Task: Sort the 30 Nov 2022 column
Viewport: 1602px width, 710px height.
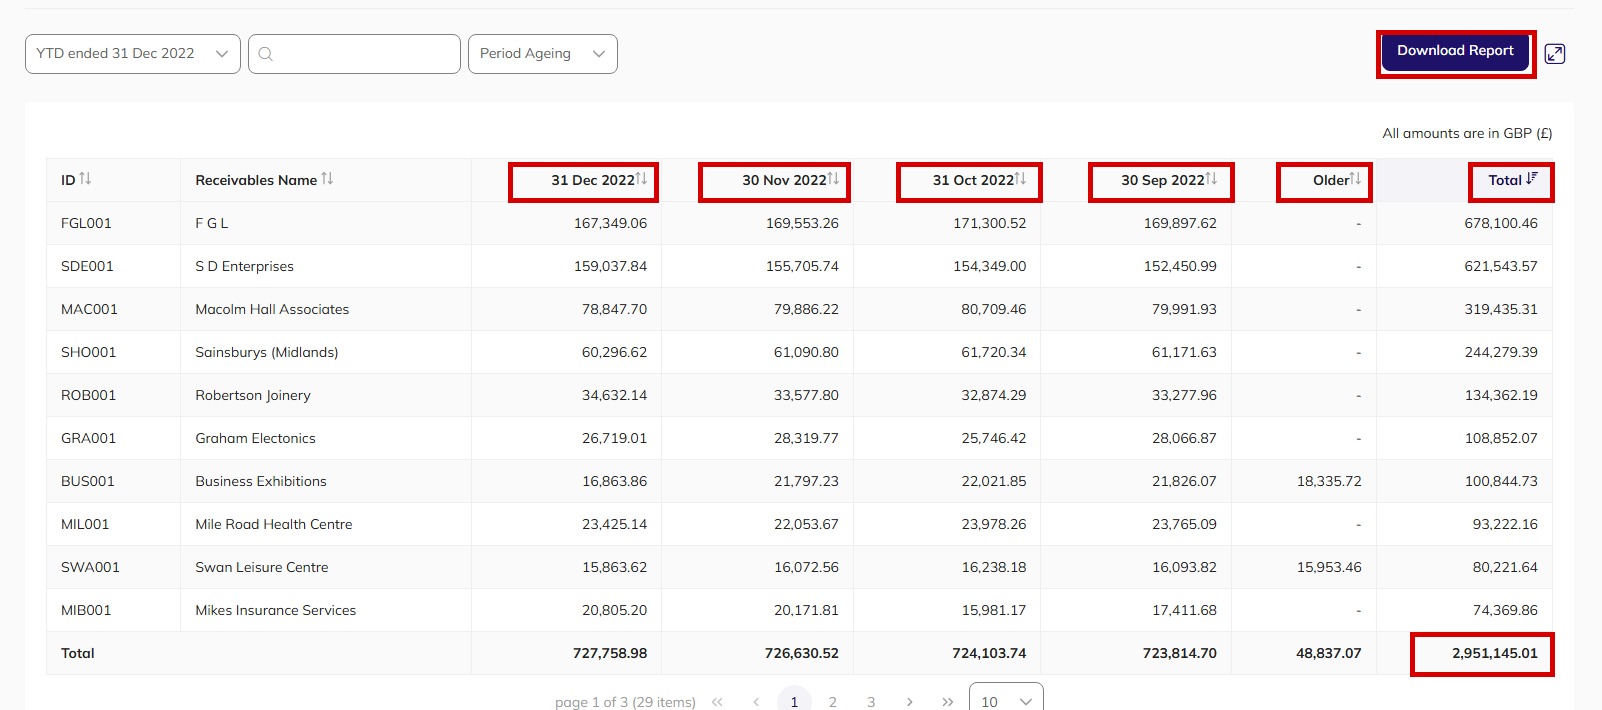Action: 833,179
